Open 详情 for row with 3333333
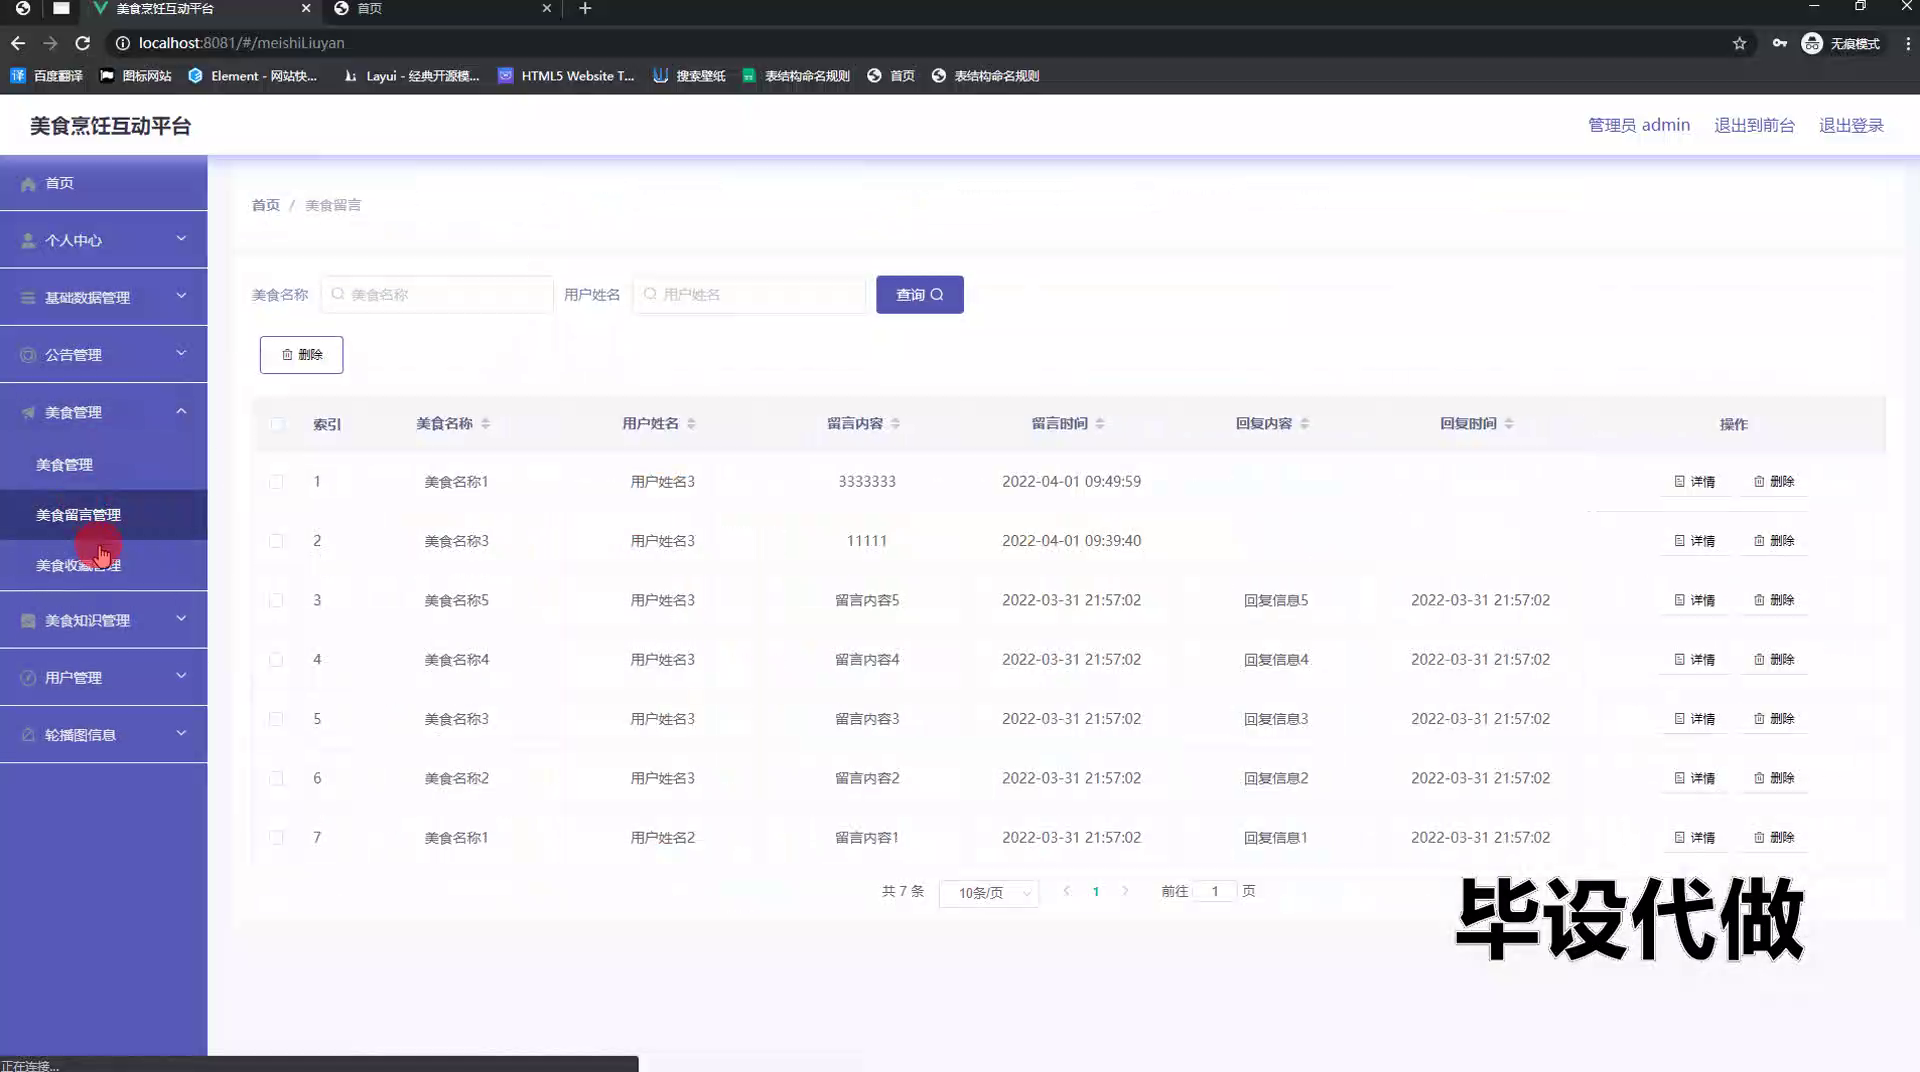Image resolution: width=1920 pixels, height=1072 pixels. [1694, 481]
